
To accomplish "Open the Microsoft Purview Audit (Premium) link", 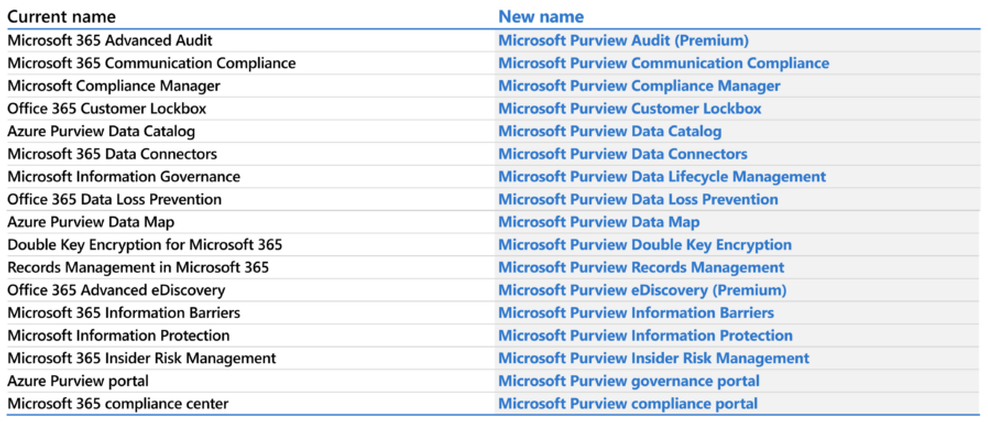I will pyautogui.click(x=623, y=41).
